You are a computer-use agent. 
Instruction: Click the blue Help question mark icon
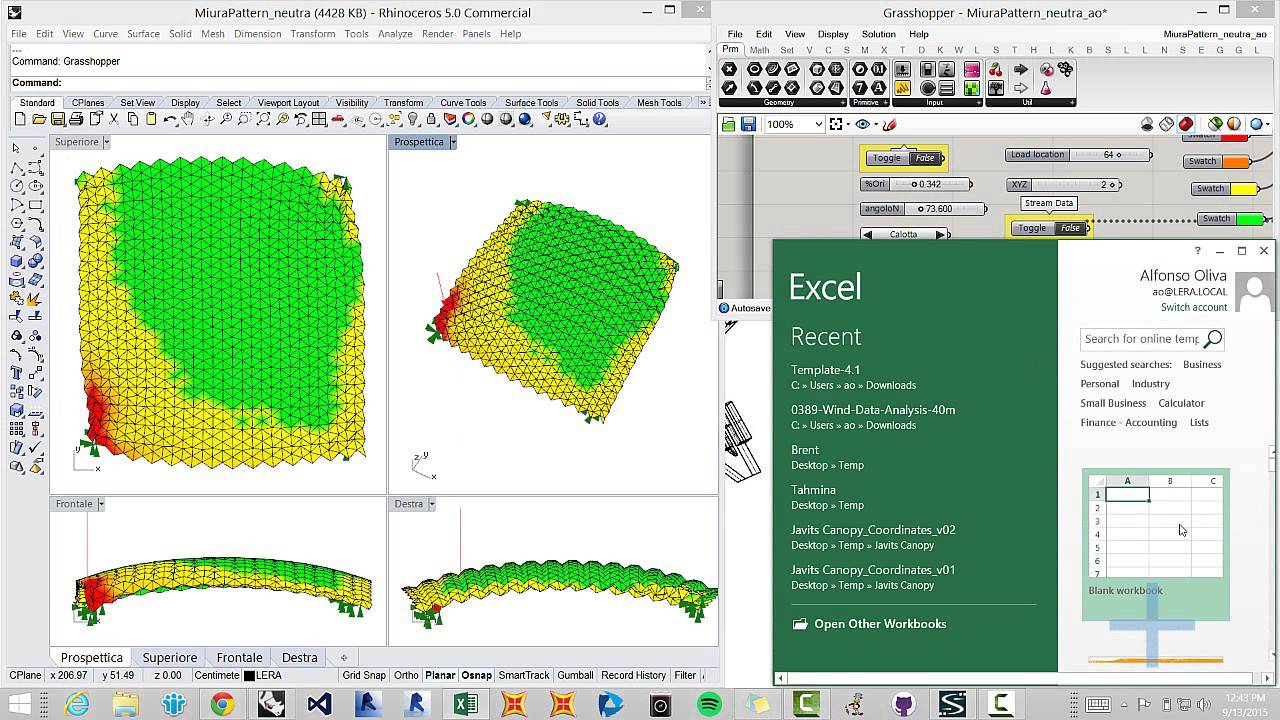click(x=600, y=119)
